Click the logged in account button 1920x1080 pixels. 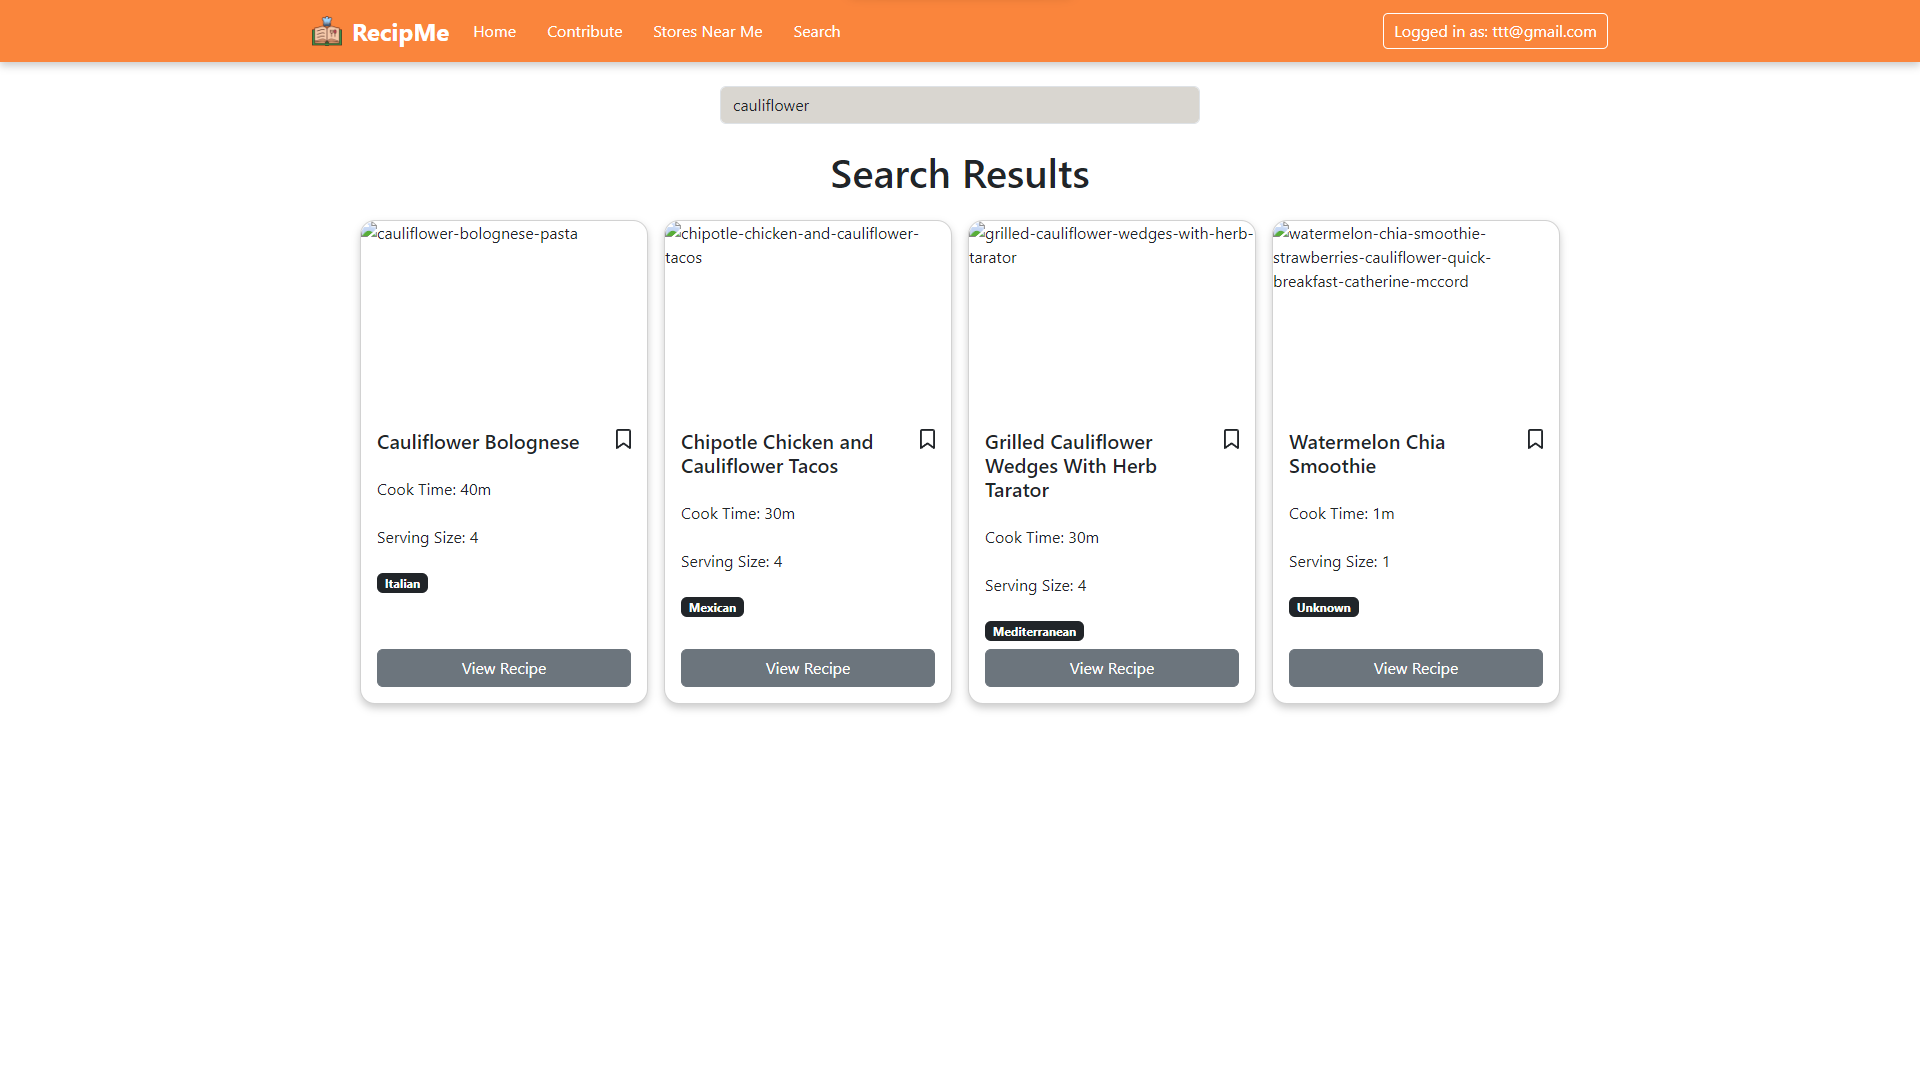coord(1494,32)
